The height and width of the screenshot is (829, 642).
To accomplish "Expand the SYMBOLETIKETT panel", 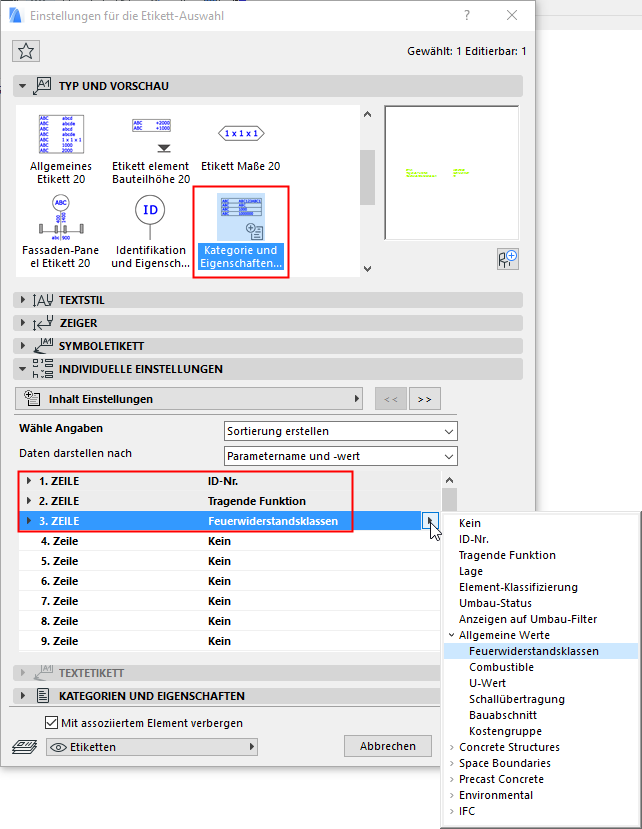I will coord(22,346).
